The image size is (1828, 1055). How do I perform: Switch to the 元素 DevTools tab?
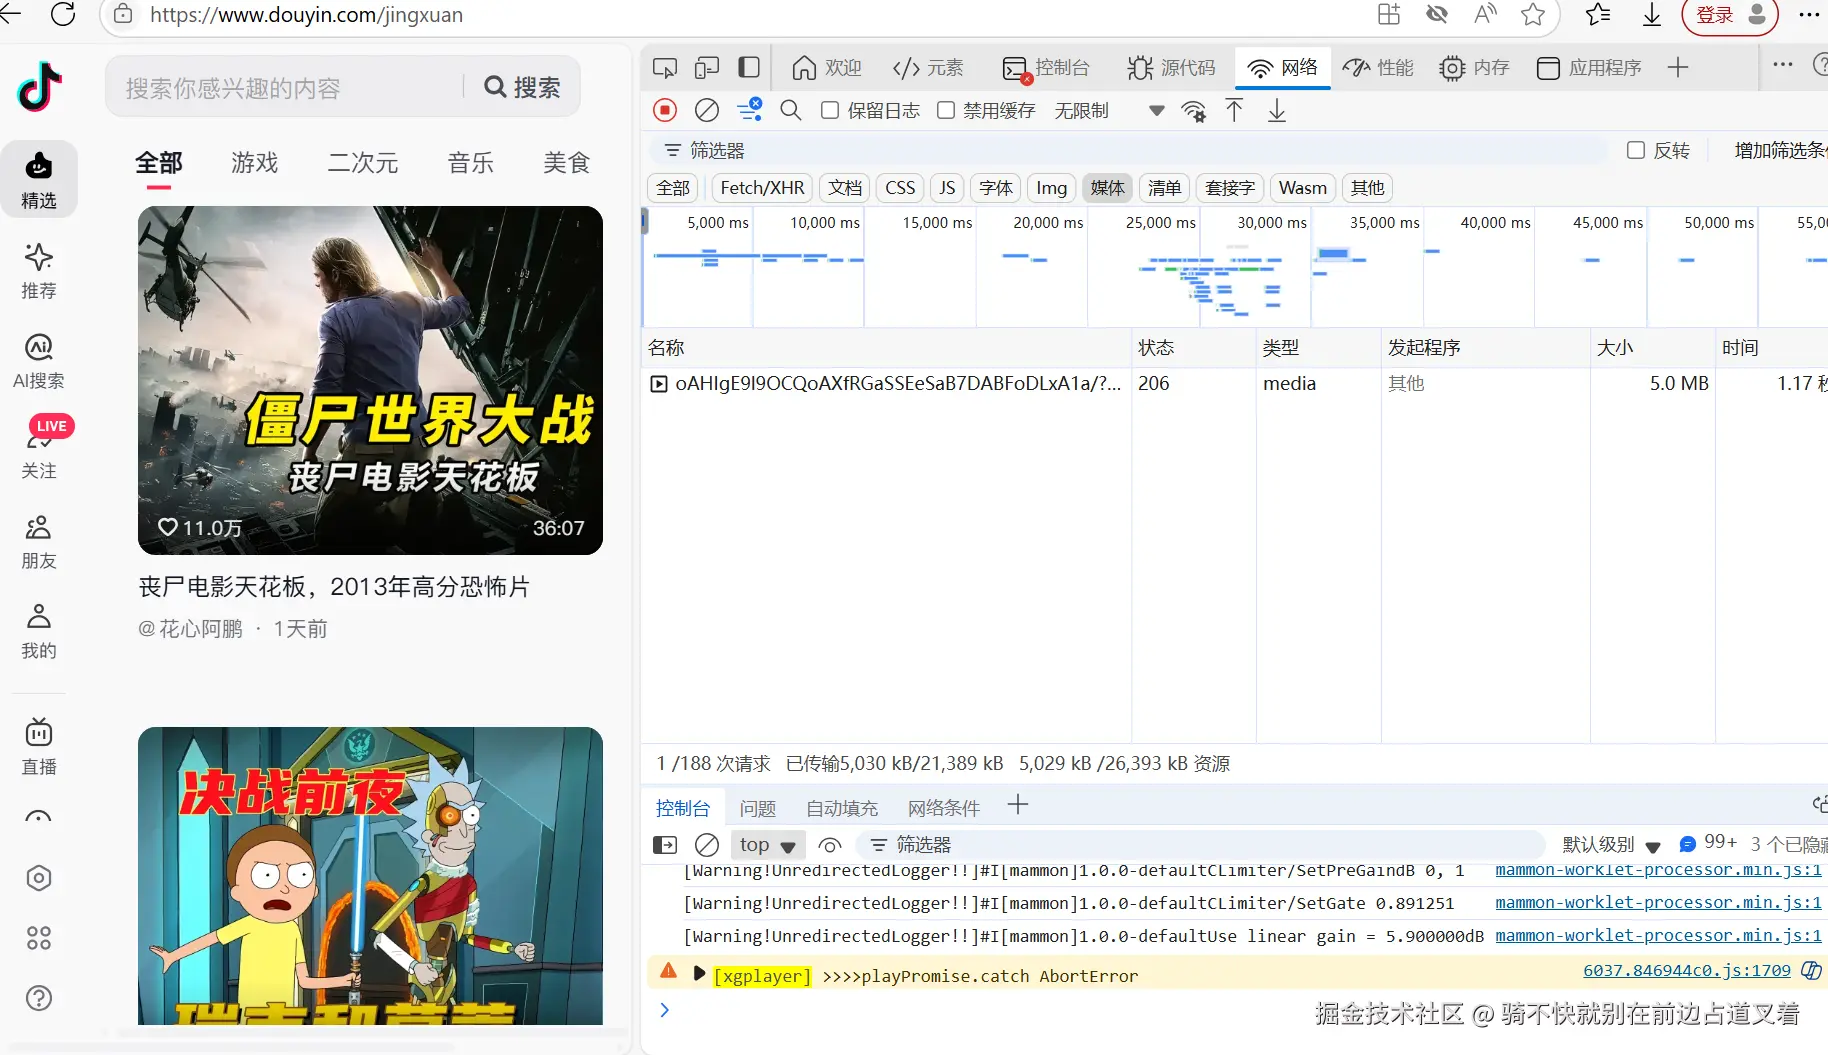928,68
